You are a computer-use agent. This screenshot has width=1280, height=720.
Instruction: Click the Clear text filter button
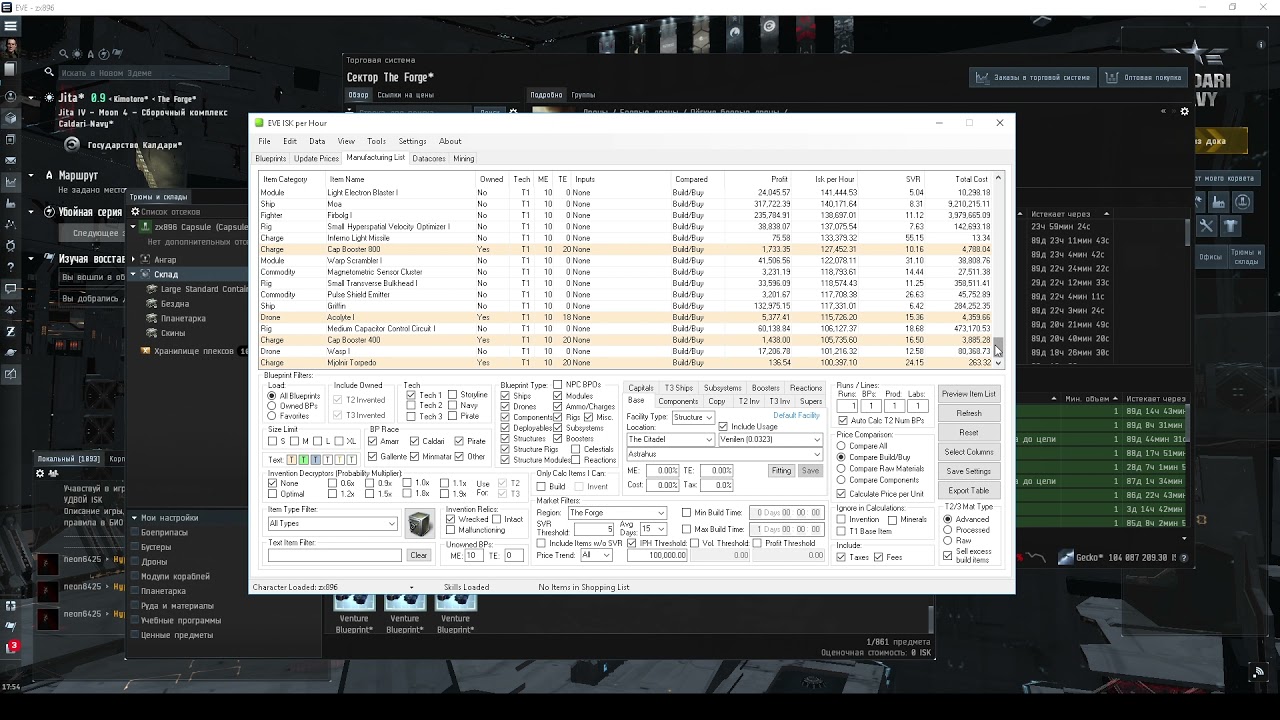click(418, 555)
